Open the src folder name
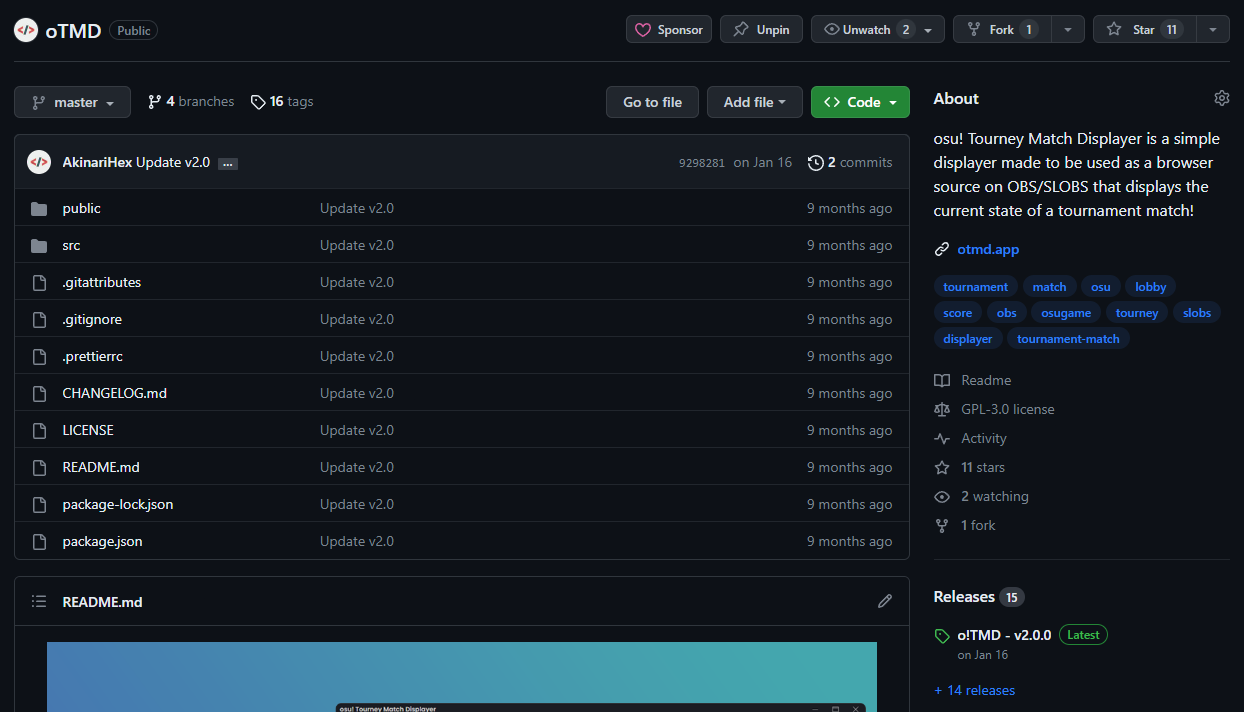 tap(71, 245)
